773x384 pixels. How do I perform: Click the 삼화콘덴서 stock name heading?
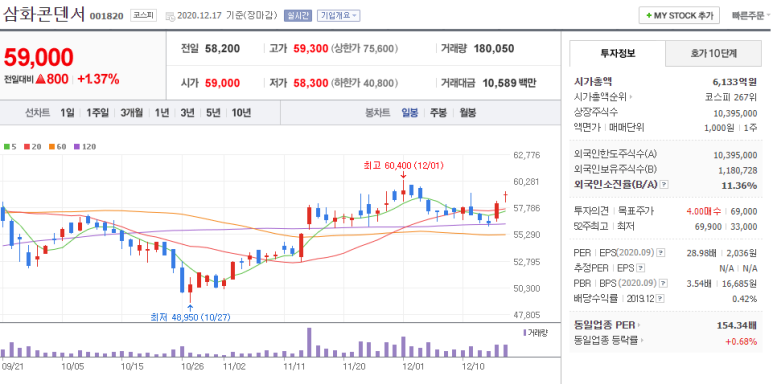44,14
